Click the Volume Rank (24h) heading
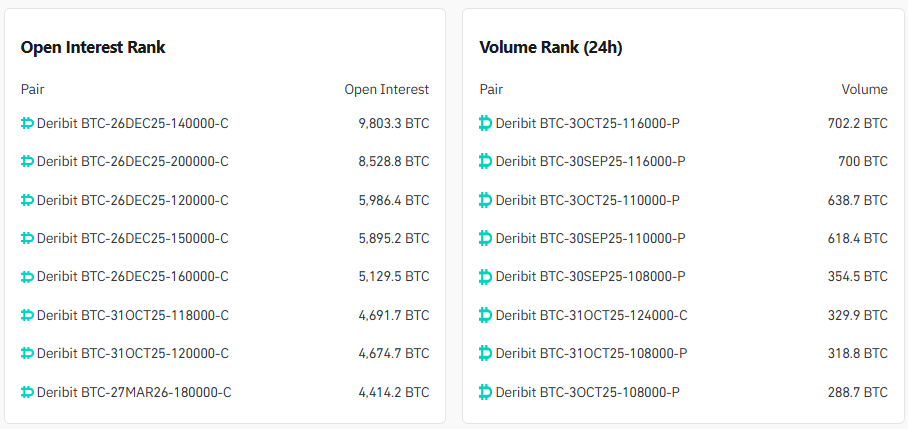 [551, 47]
